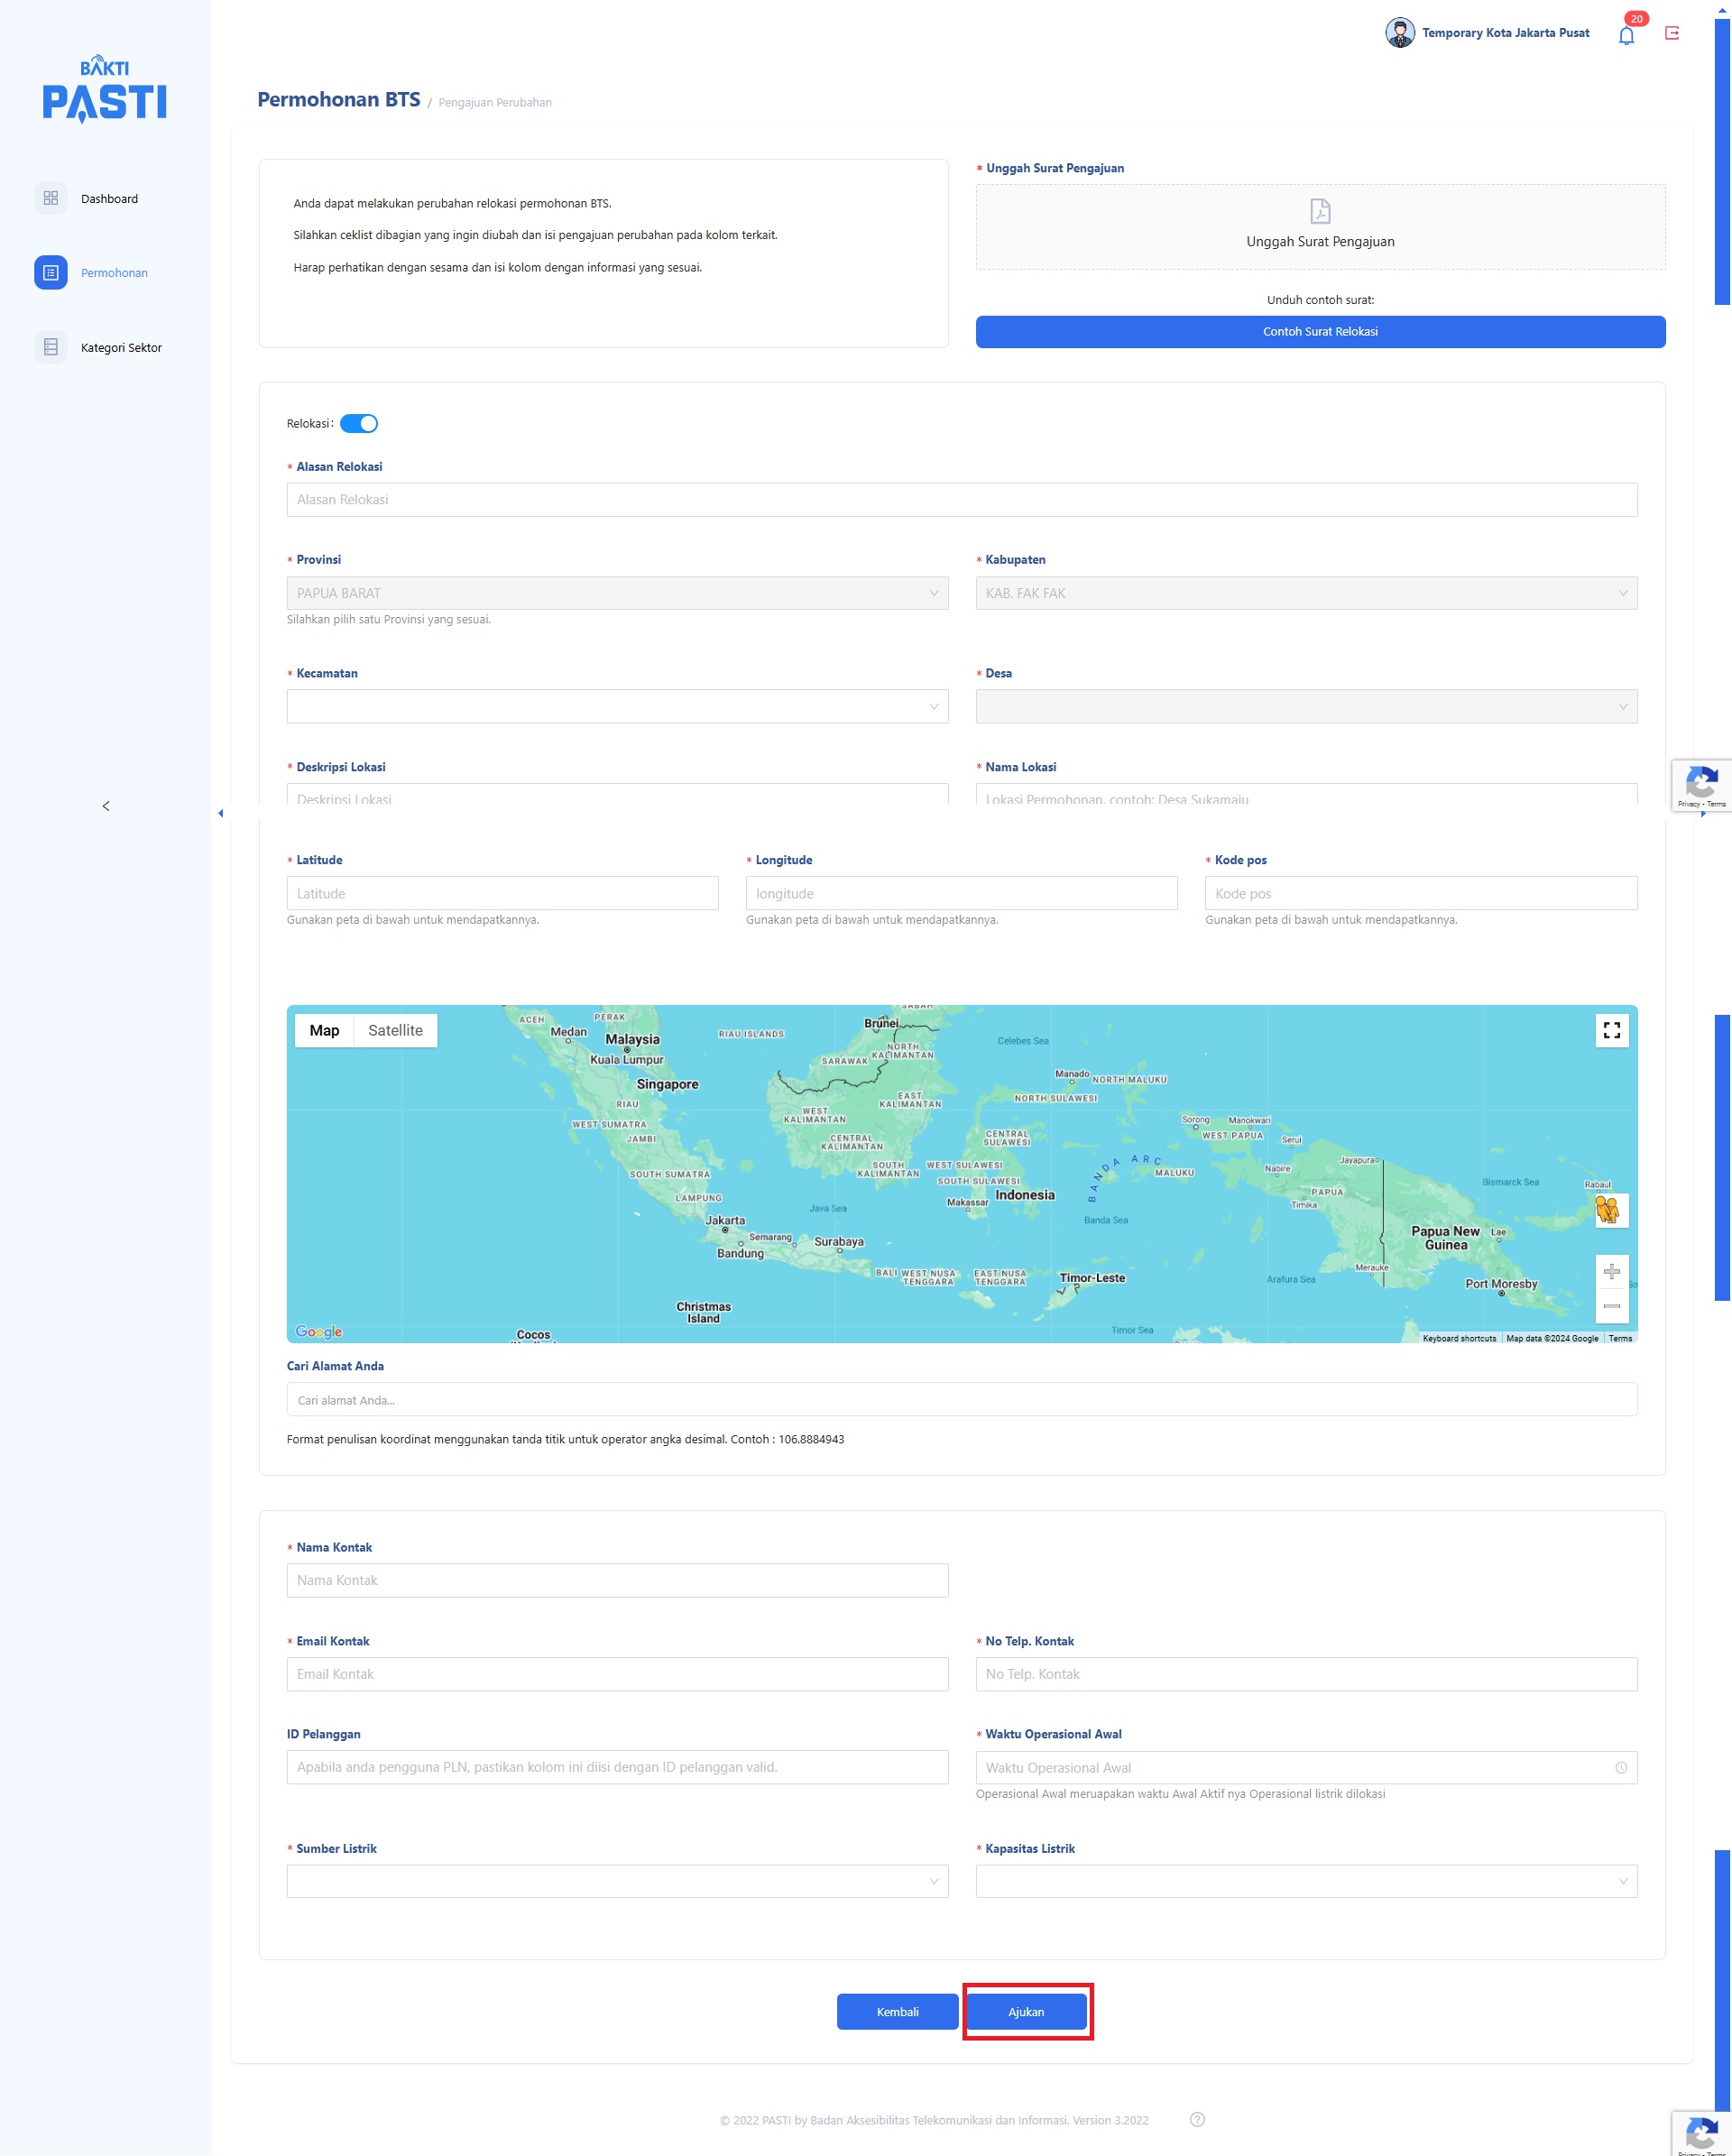Zoom out on the map
1732x2156 pixels.
click(1611, 1306)
